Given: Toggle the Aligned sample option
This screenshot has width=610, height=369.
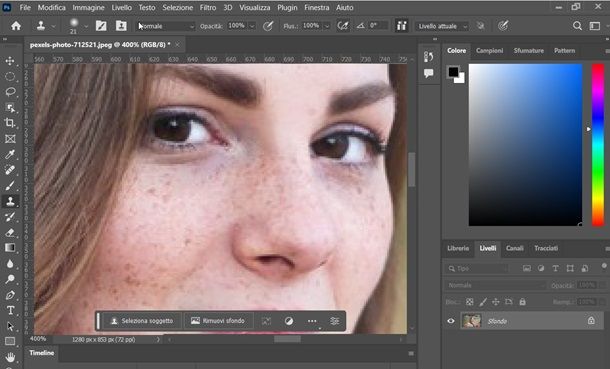Looking at the screenshot, I should pyautogui.click(x=401, y=26).
